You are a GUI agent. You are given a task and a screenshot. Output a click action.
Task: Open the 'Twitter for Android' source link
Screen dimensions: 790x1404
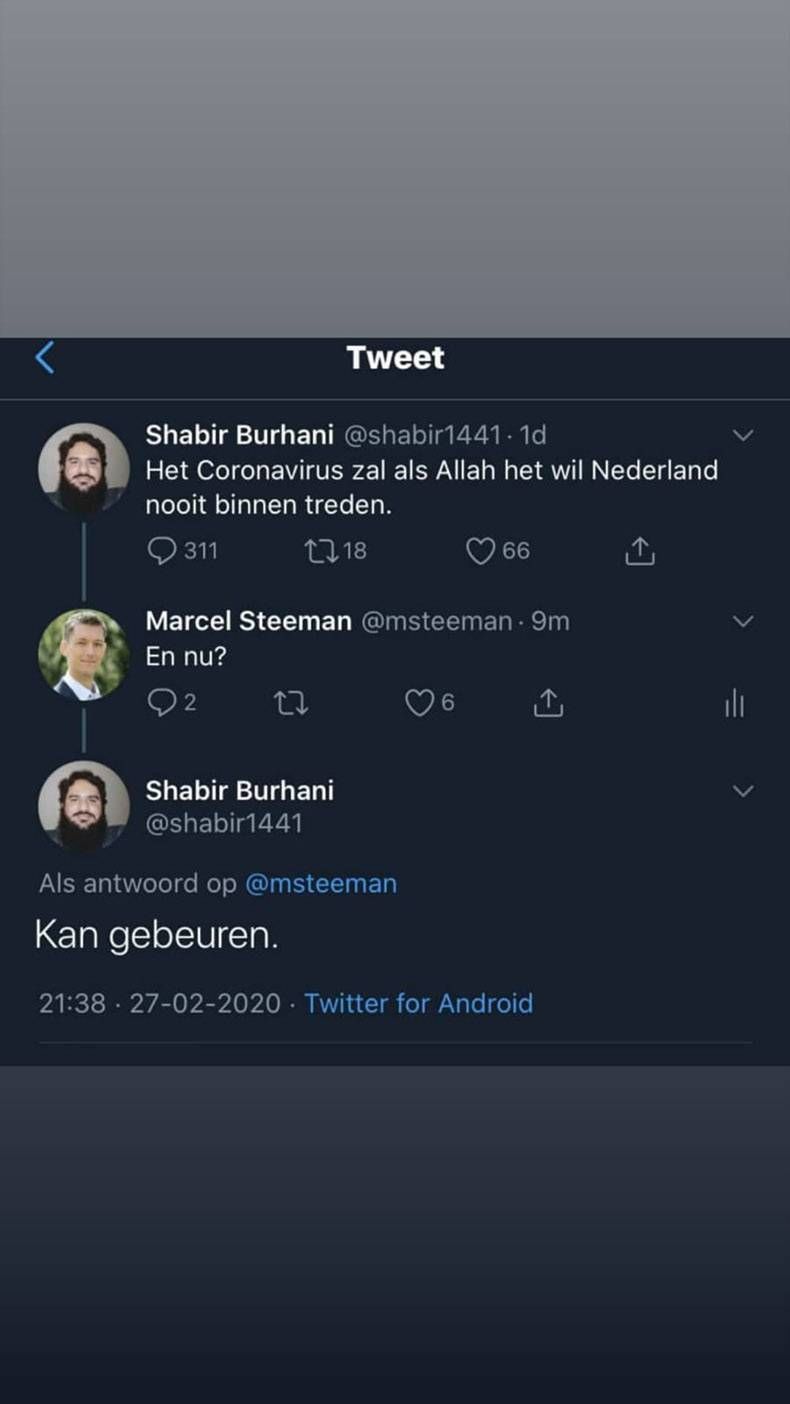[x=418, y=1003]
